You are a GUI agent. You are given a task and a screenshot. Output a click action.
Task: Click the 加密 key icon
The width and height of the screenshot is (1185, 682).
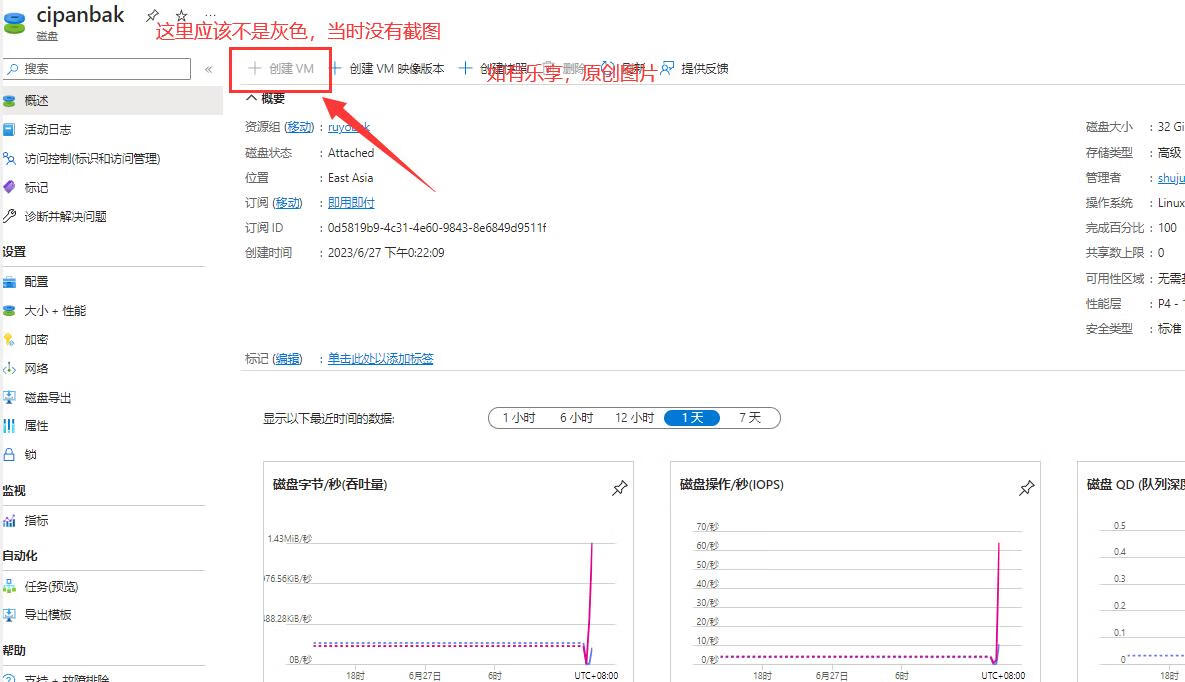click(x=9, y=339)
